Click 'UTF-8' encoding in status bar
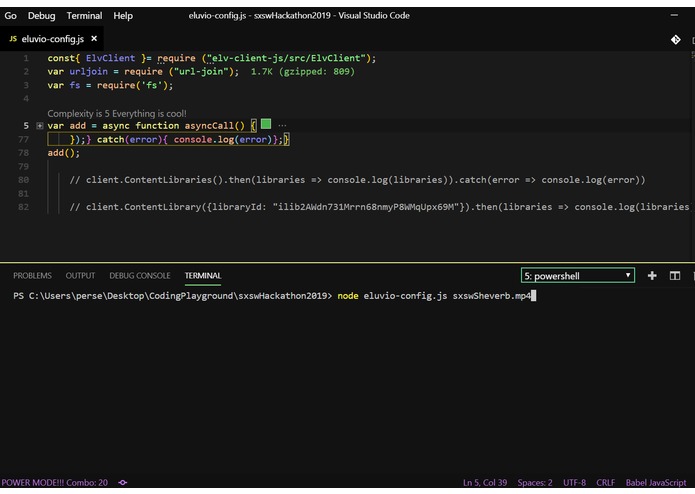Viewport: 695px width, 494px height. (574, 482)
